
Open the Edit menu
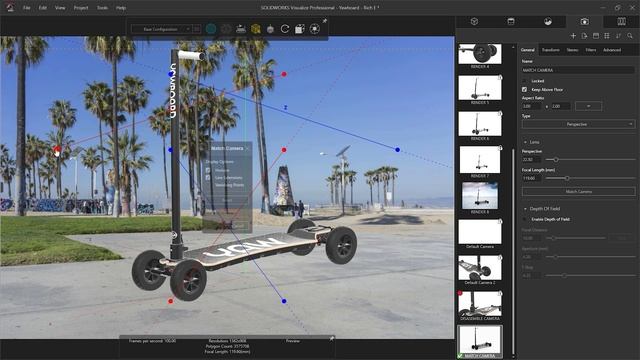(x=42, y=8)
